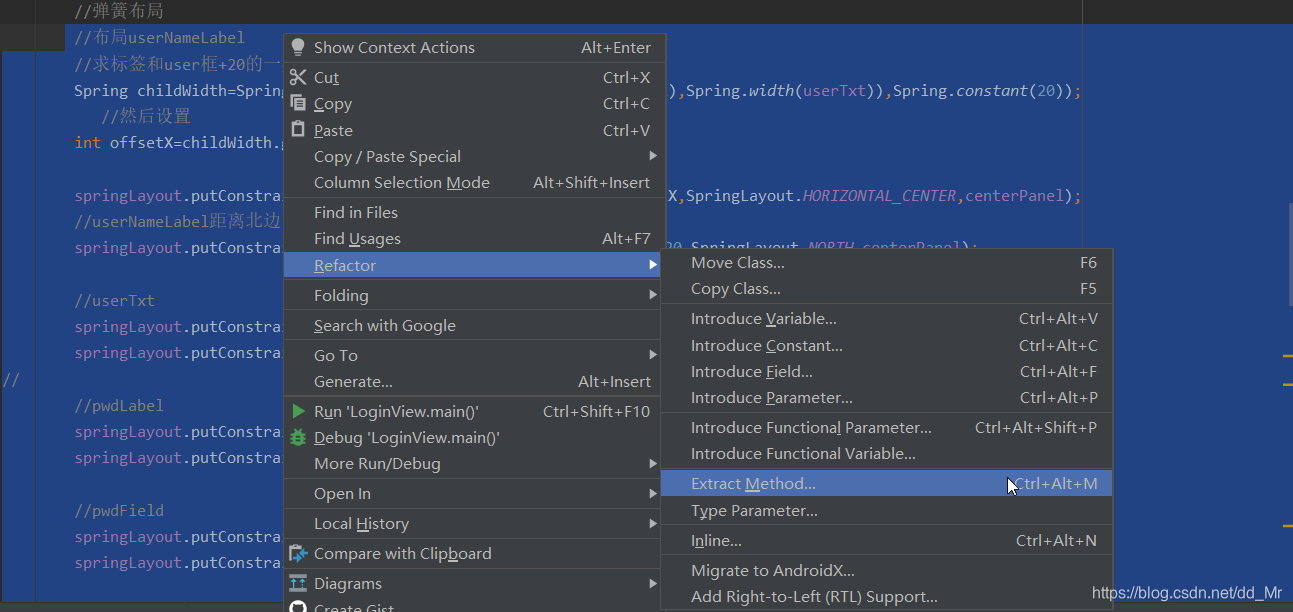Click the lightbulb icon beside Show Context Actions
The height and width of the screenshot is (612, 1293).
297,47
